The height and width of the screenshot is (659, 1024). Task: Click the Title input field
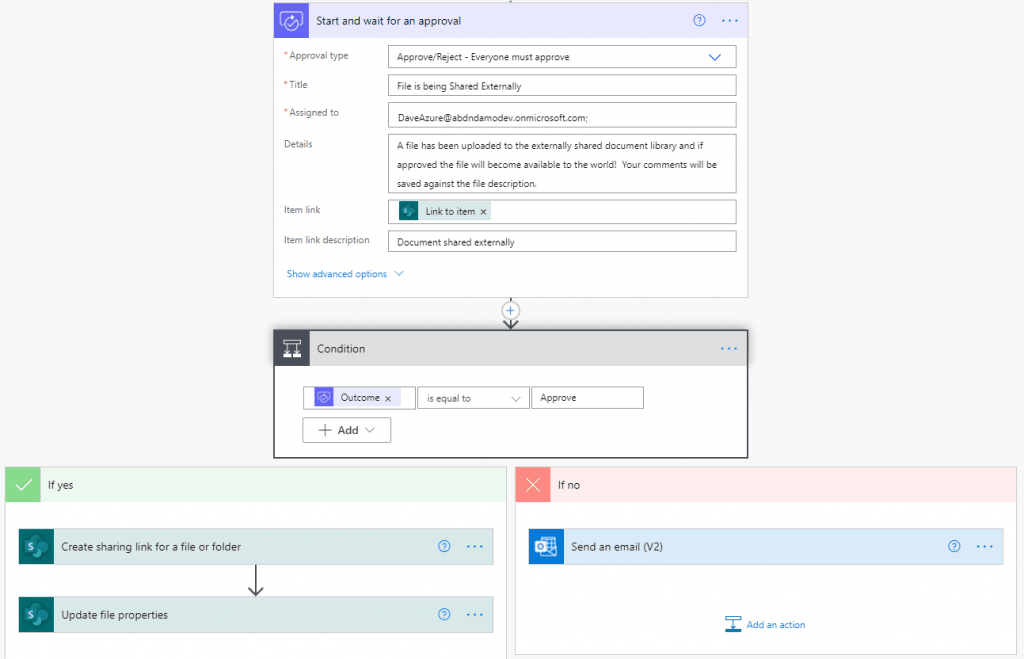561,86
